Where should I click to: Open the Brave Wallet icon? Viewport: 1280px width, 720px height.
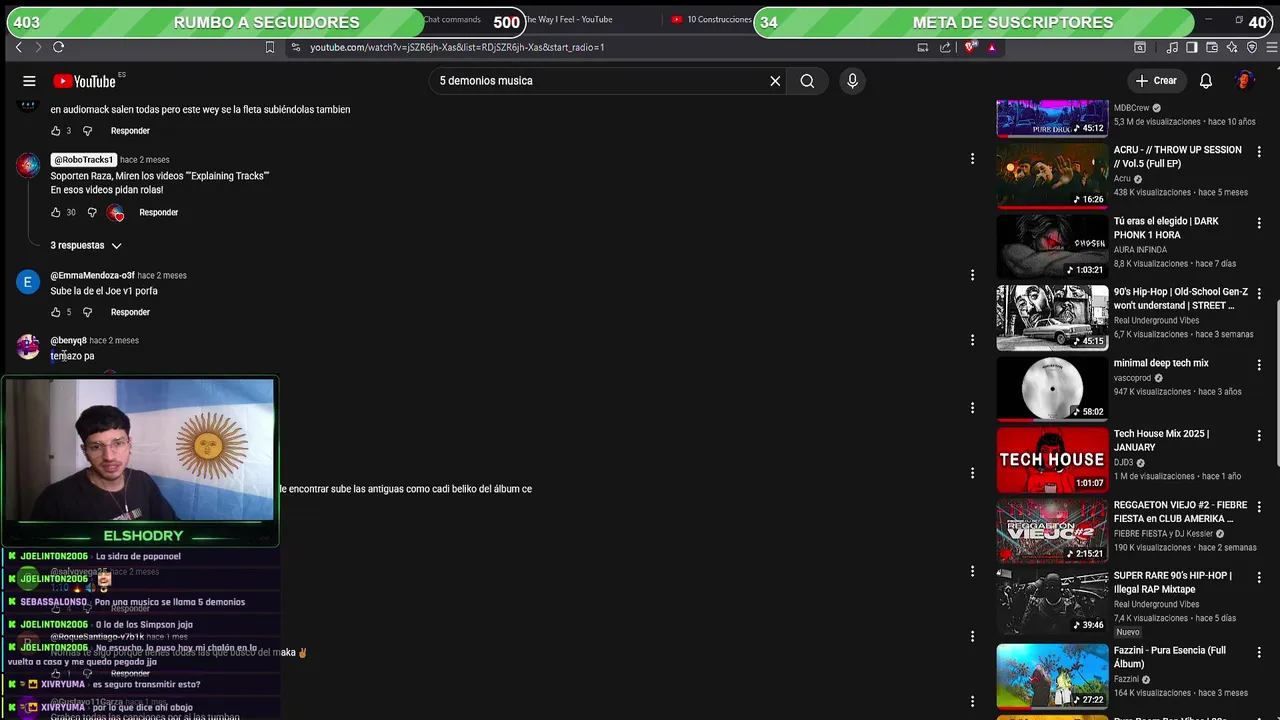pyautogui.click(x=1212, y=47)
